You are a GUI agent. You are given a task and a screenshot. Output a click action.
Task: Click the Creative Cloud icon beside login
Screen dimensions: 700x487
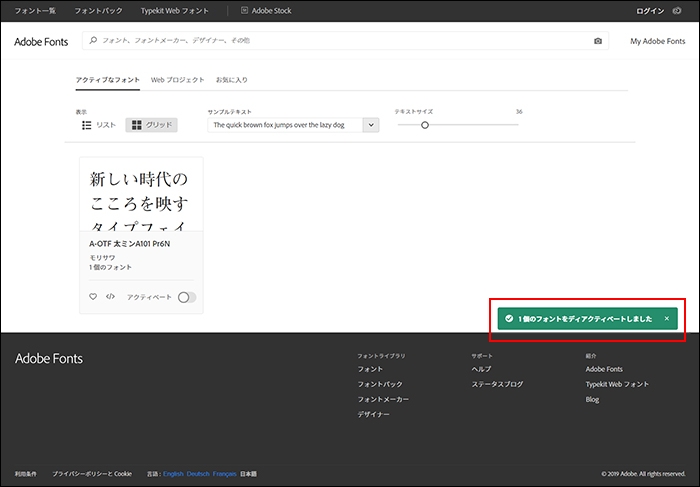point(677,11)
